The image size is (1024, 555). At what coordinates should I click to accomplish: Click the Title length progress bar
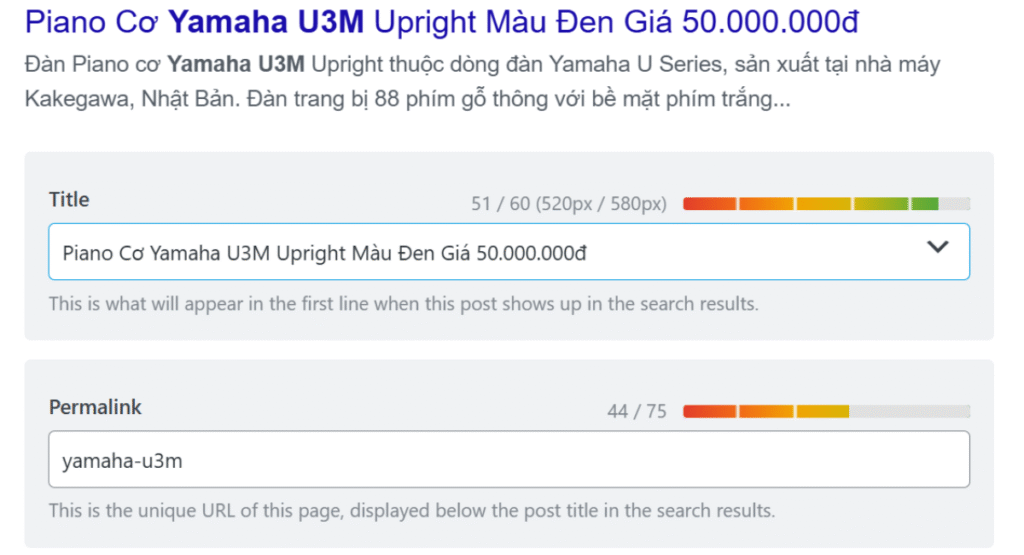826,204
